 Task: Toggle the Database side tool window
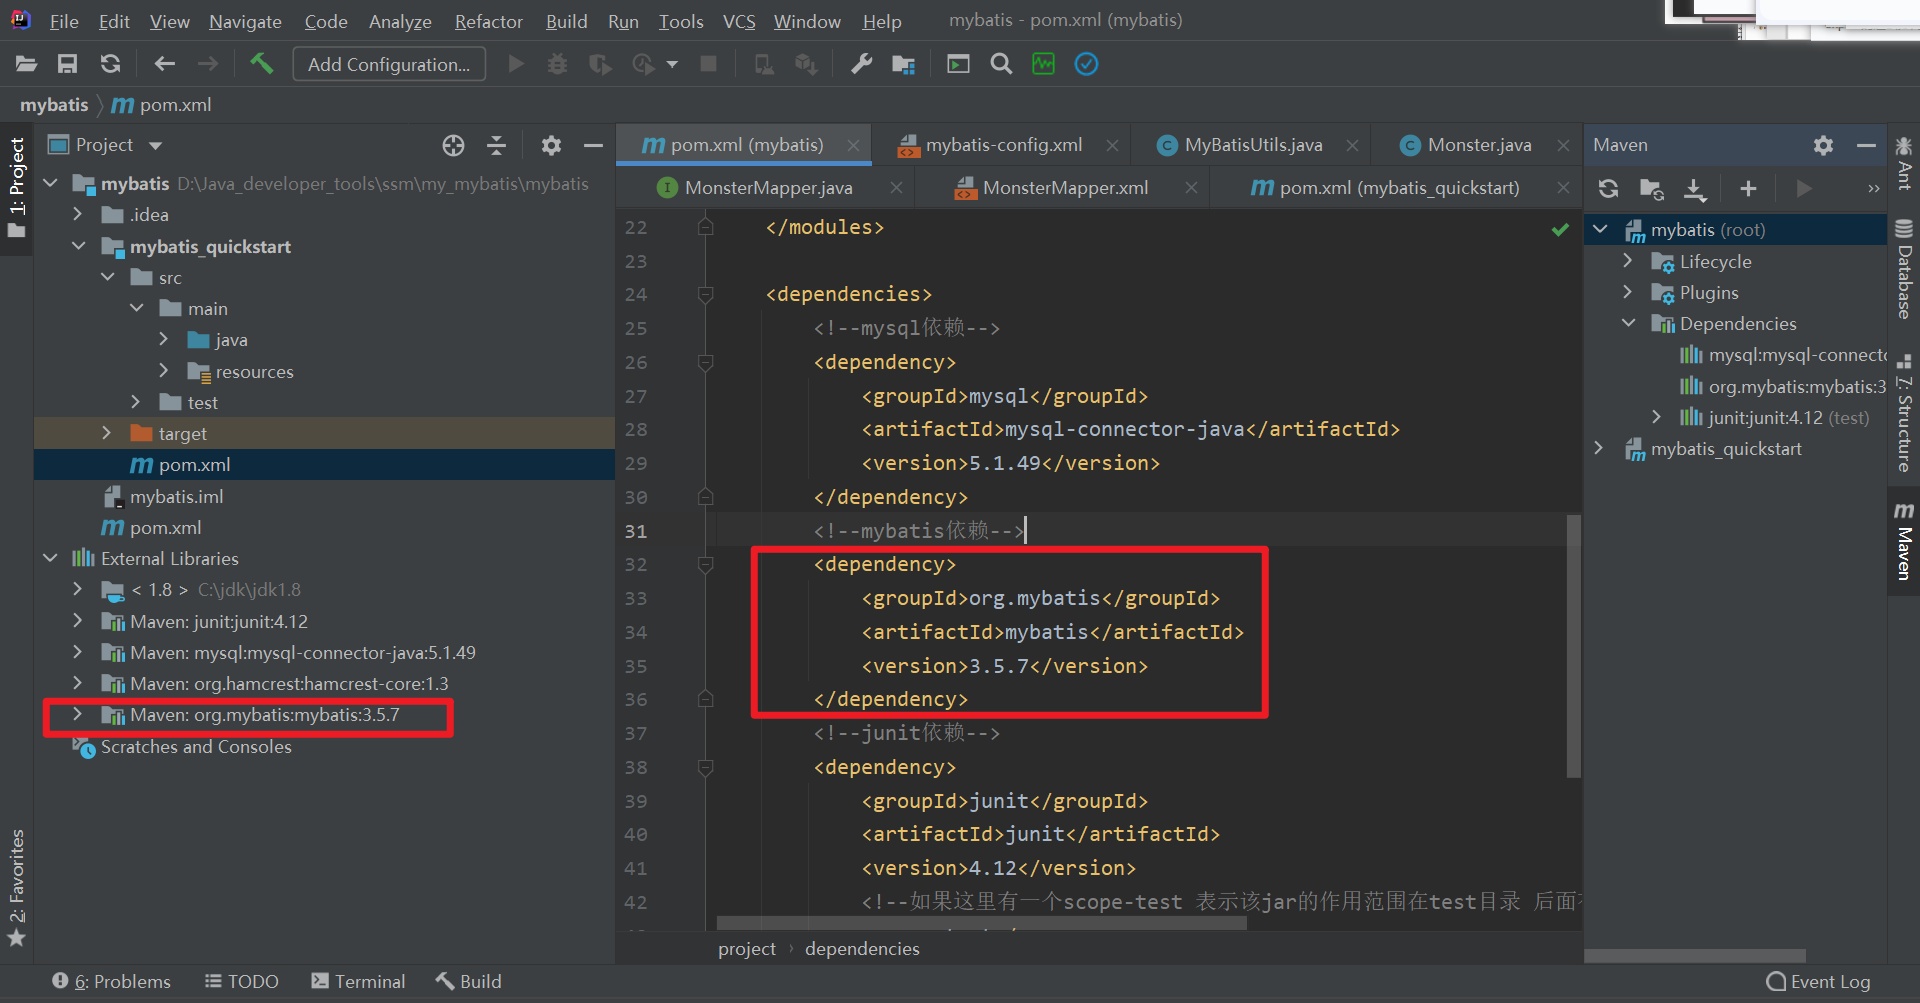pyautogui.click(x=1904, y=269)
